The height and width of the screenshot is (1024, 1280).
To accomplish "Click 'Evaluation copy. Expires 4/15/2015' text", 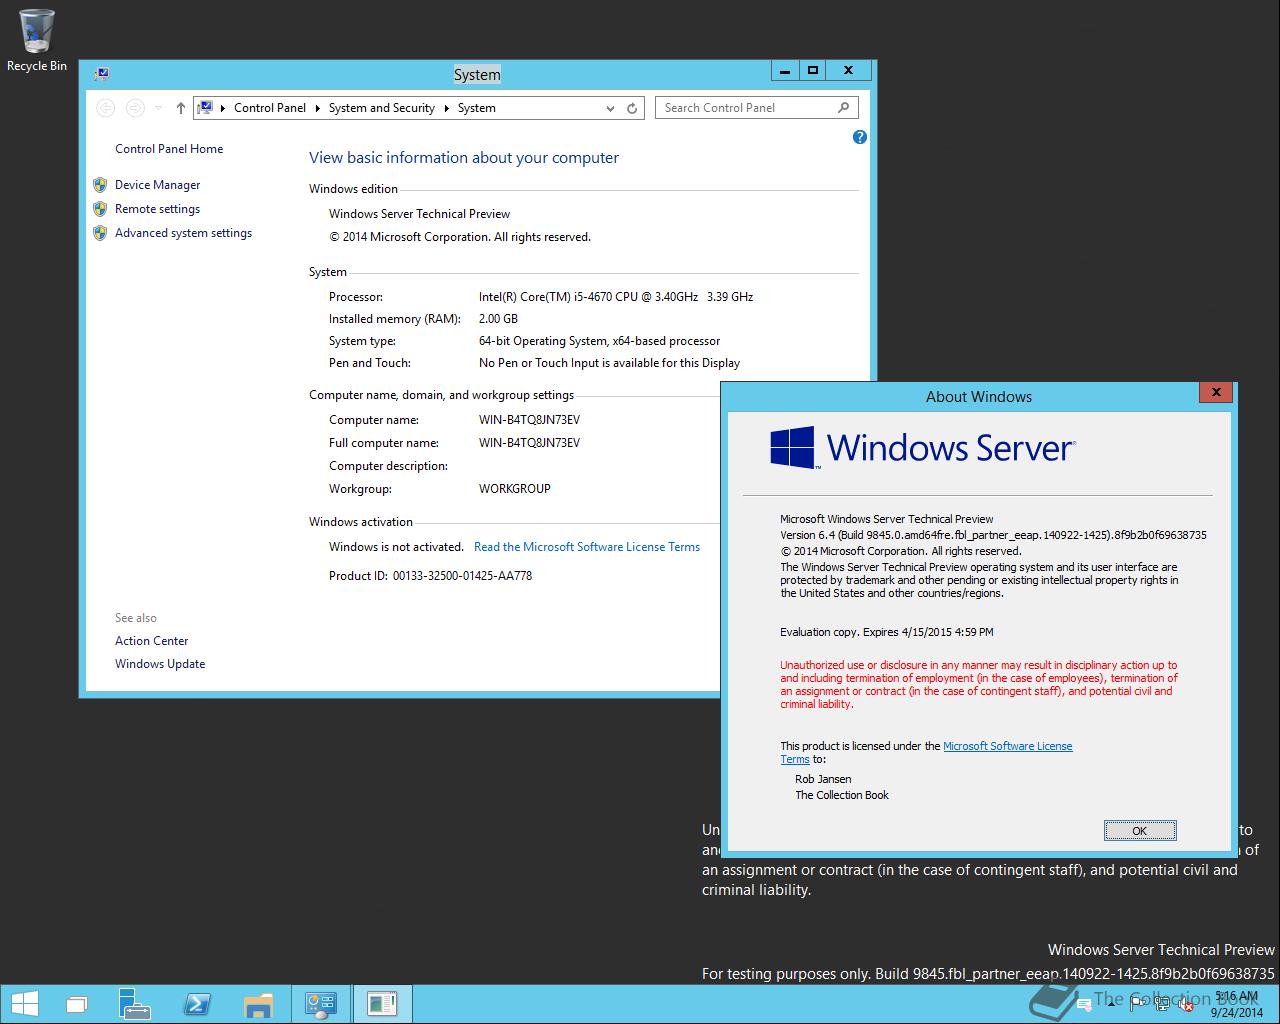I will click(x=887, y=632).
